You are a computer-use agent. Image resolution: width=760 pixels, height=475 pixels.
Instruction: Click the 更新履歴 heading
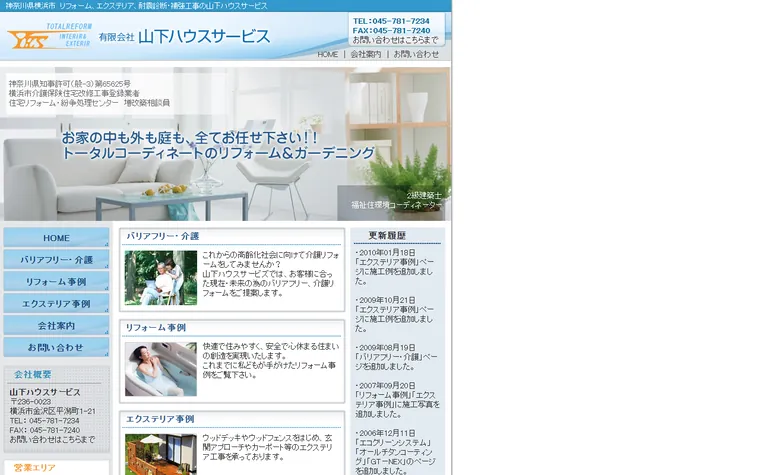pos(387,235)
